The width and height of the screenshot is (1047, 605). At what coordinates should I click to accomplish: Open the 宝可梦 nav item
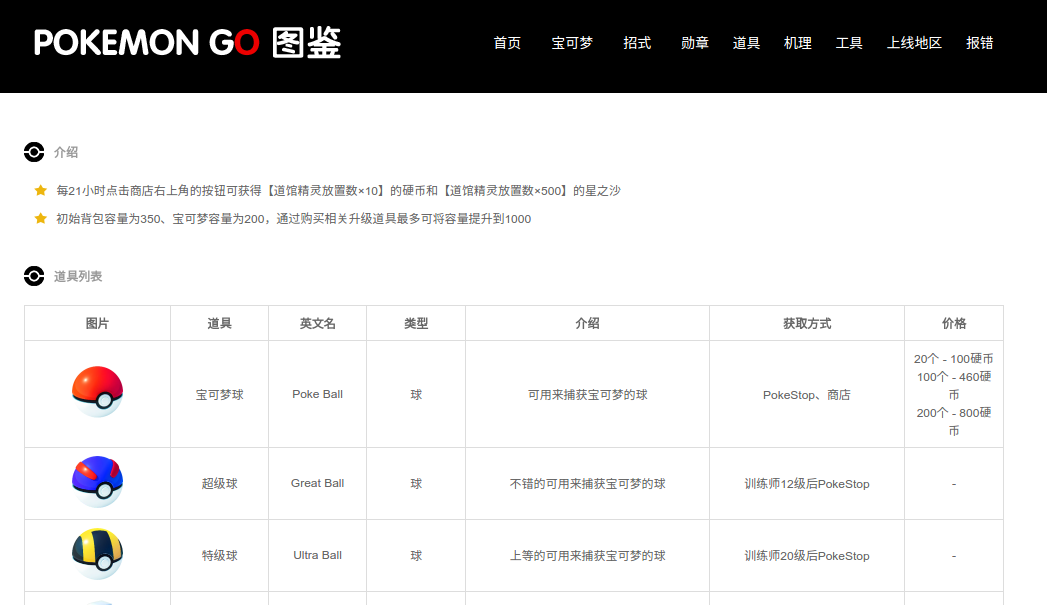(572, 43)
